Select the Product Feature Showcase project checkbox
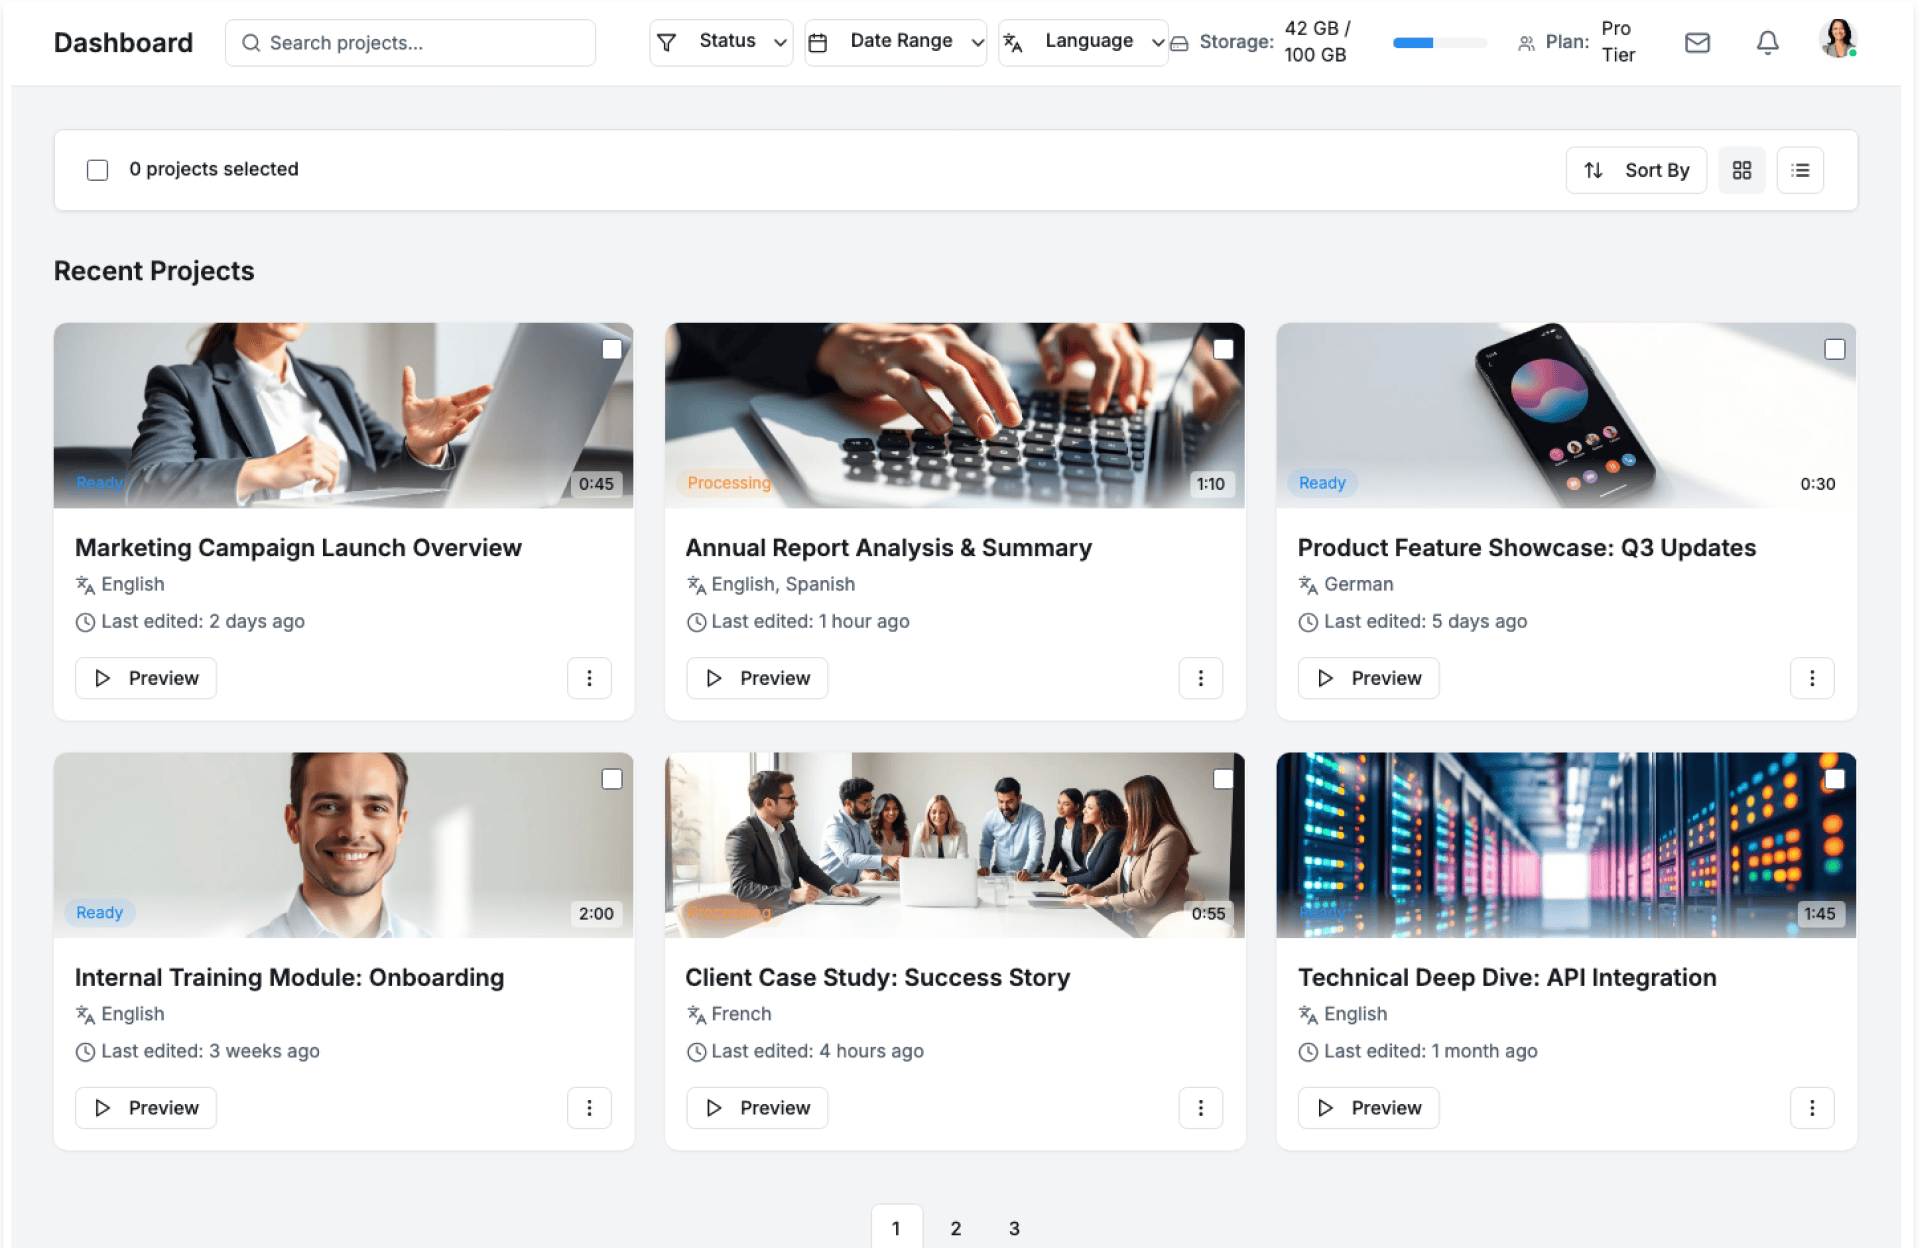The height and width of the screenshot is (1248, 1920). point(1834,349)
